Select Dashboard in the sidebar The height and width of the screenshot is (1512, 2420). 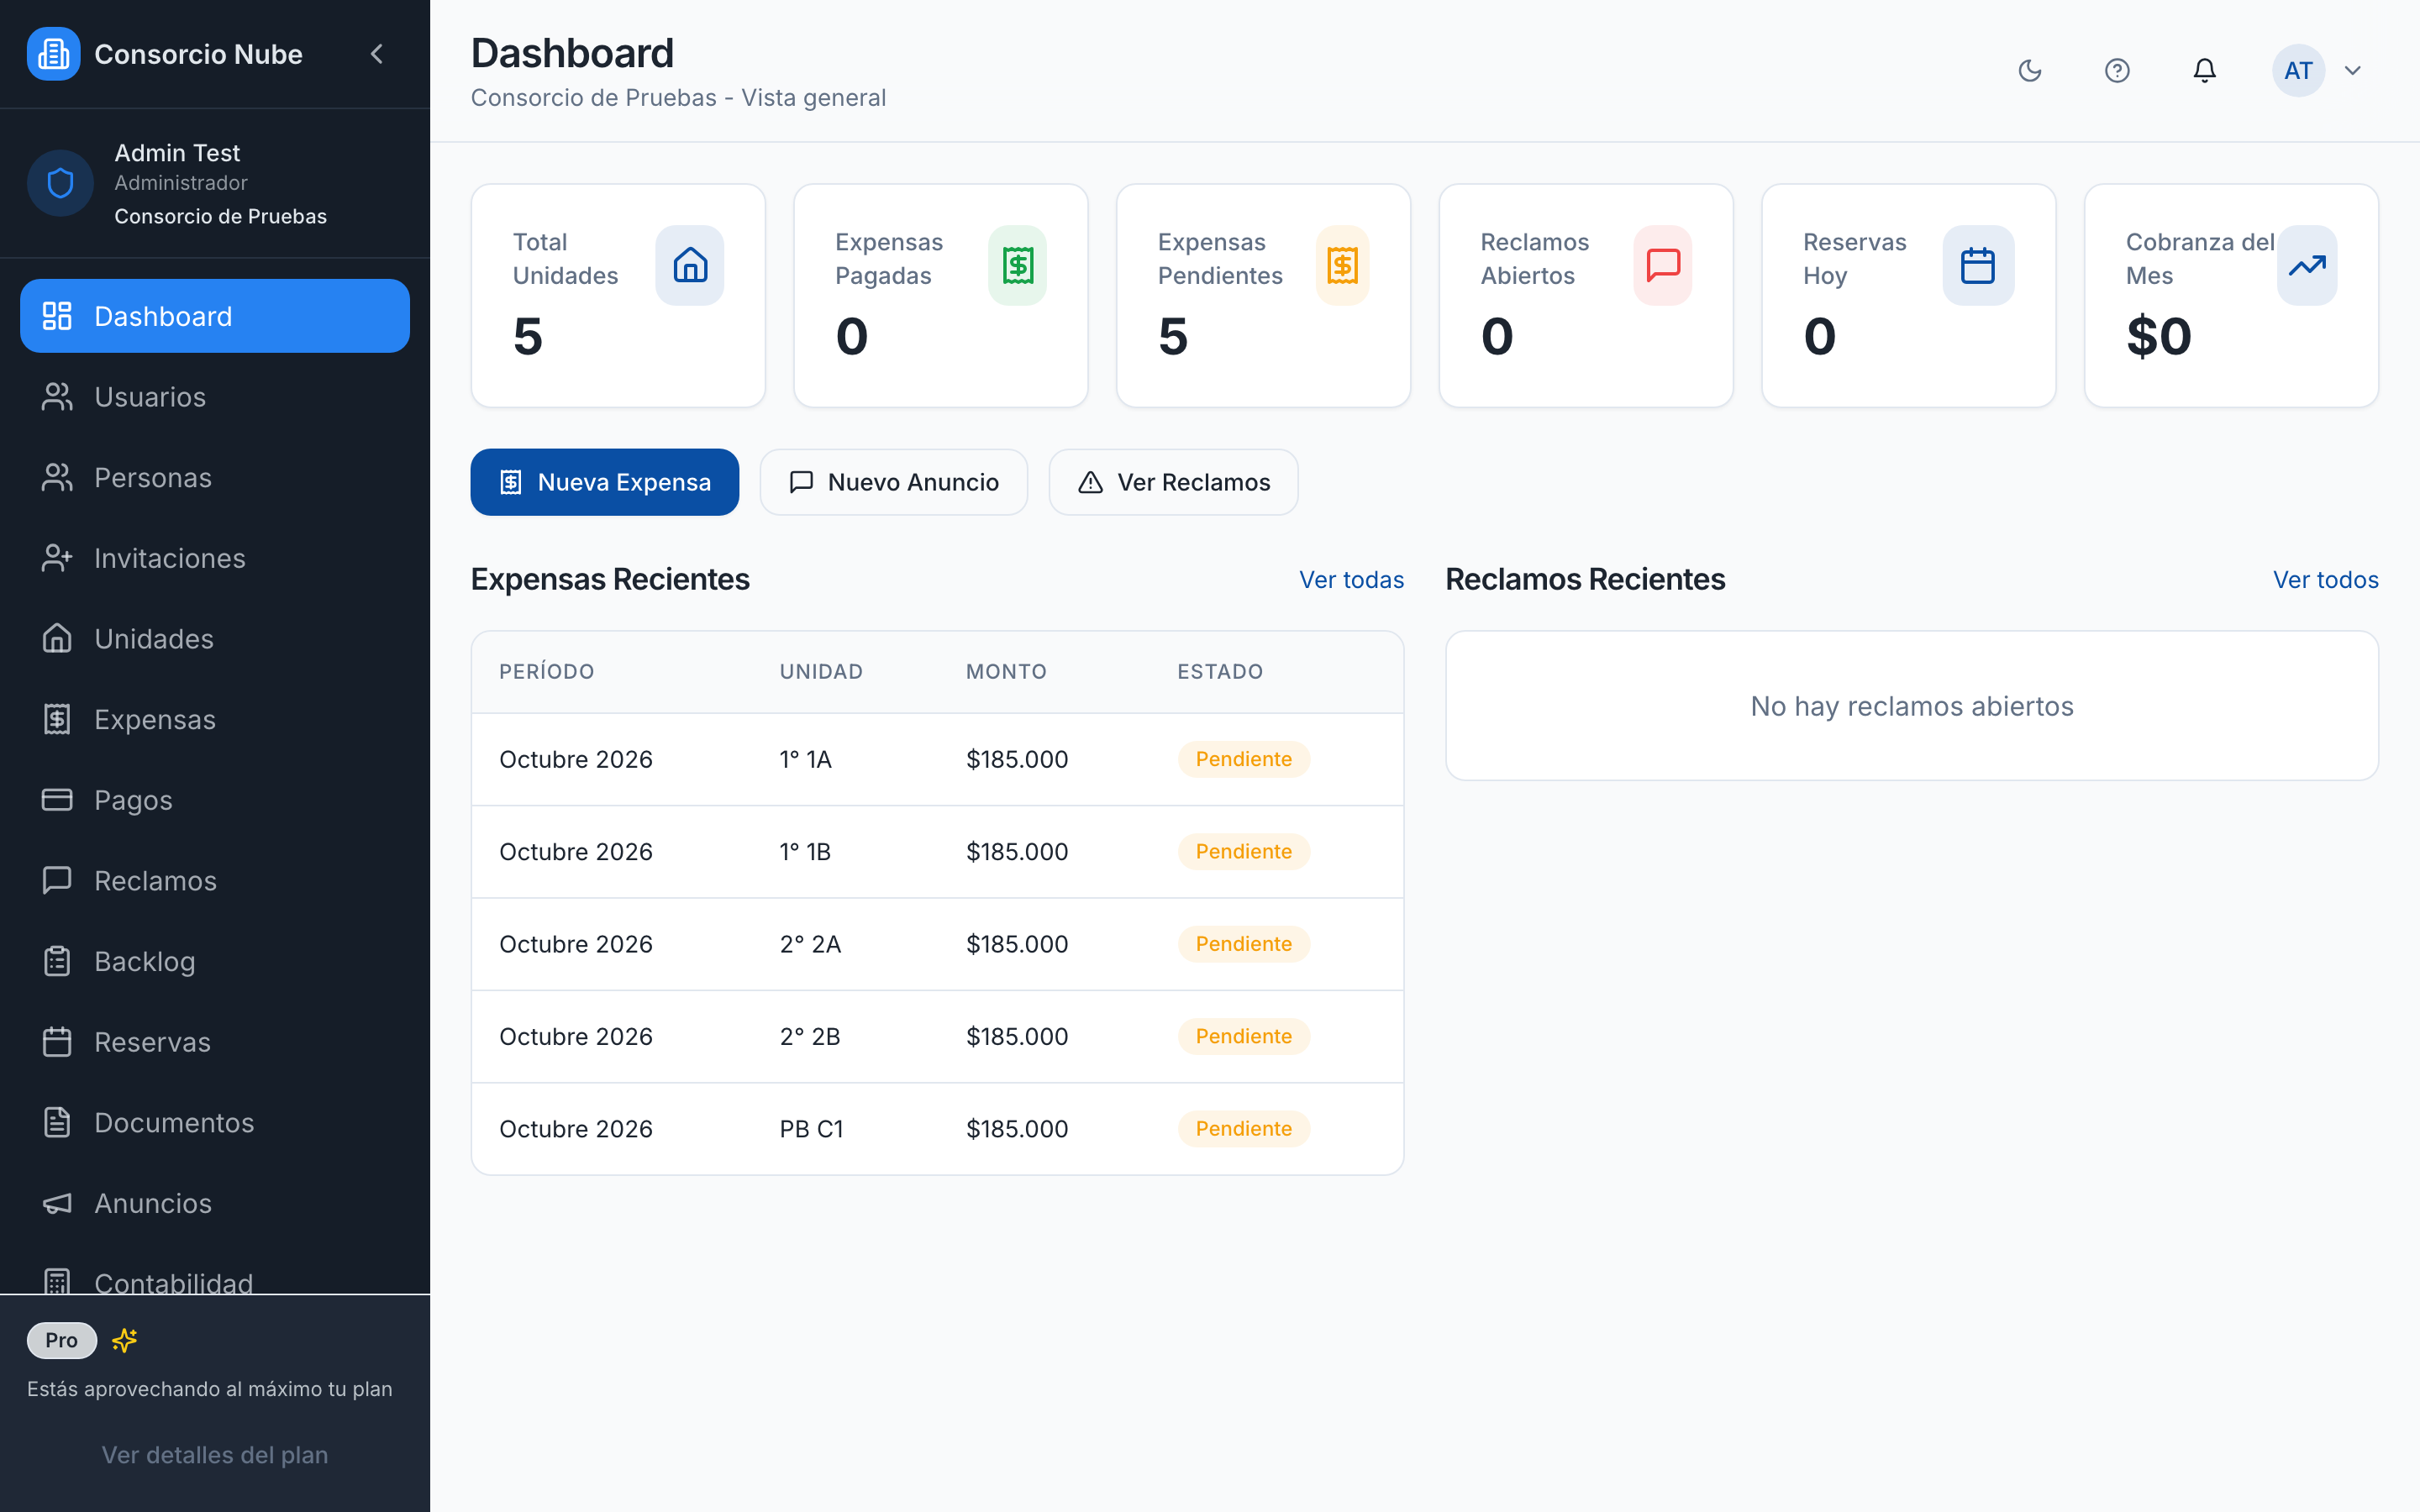point(215,316)
